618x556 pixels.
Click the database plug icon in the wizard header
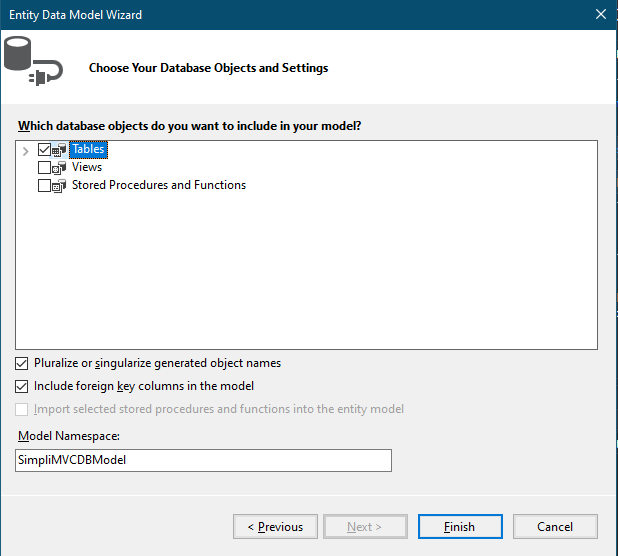point(33,61)
